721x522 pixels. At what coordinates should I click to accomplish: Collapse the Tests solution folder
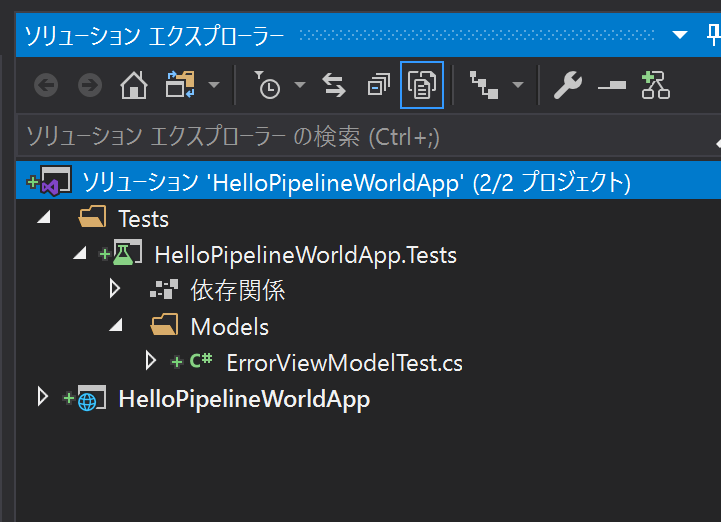tap(43, 219)
